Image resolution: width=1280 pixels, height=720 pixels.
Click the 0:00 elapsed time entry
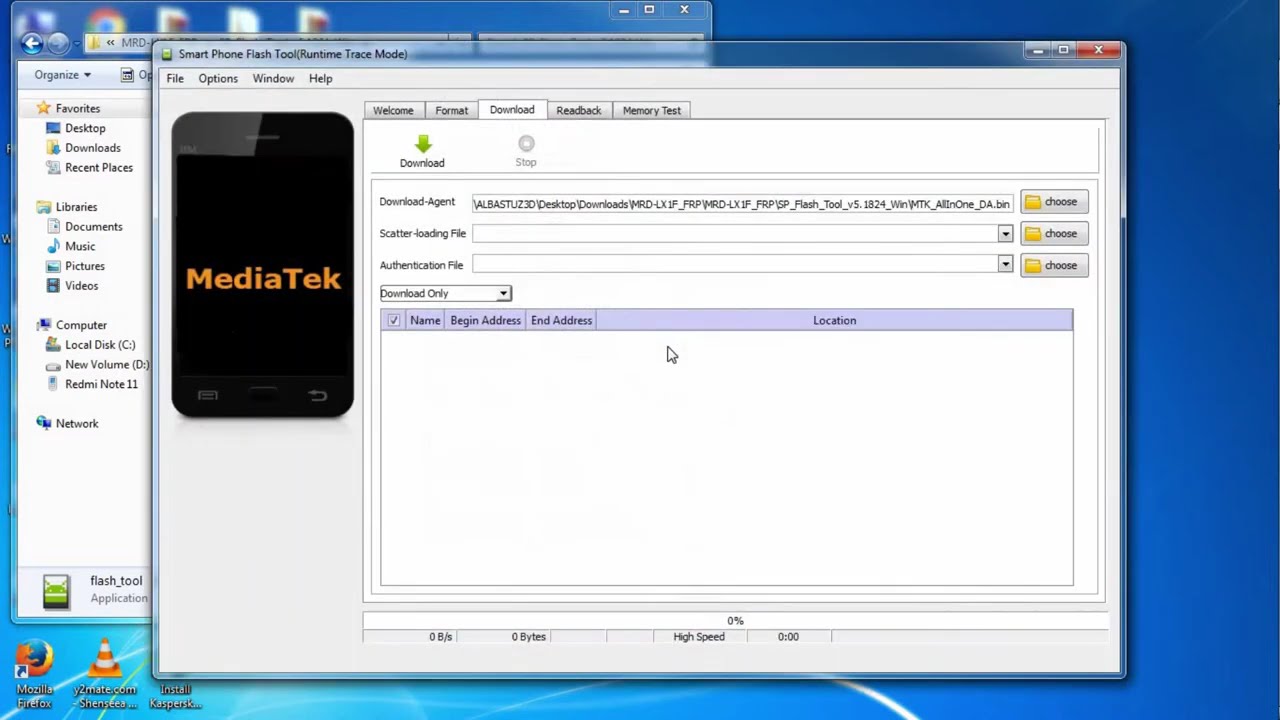(788, 637)
